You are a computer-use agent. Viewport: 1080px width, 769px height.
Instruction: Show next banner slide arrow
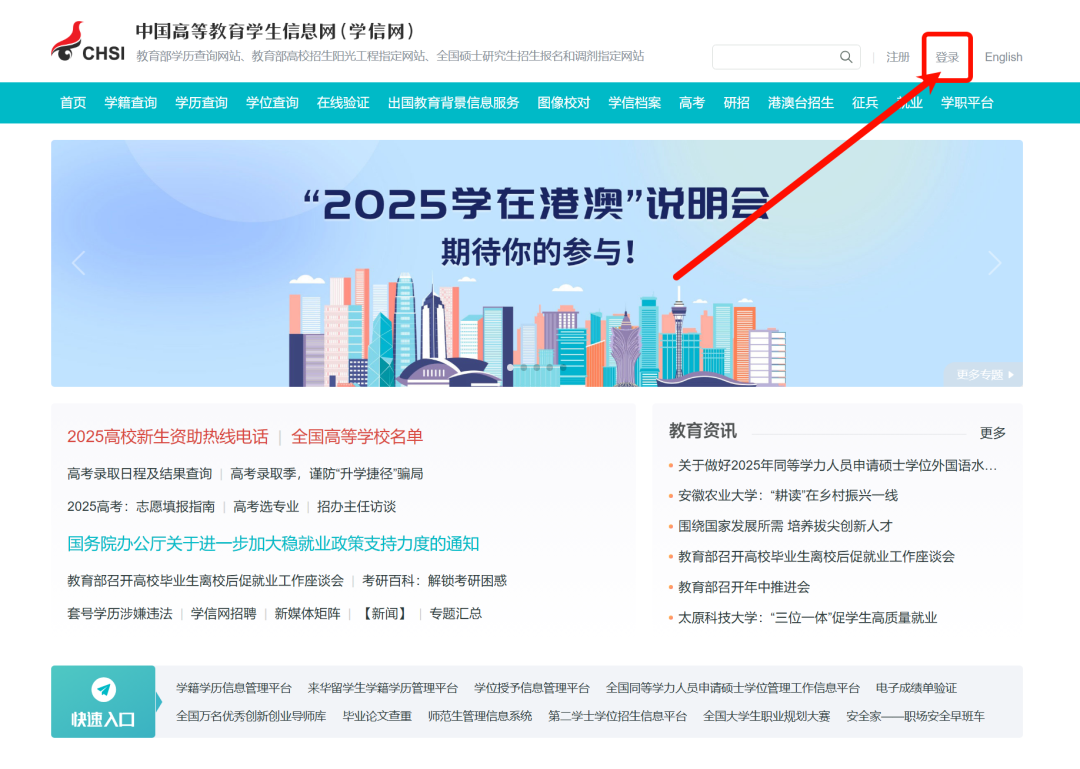[995, 263]
